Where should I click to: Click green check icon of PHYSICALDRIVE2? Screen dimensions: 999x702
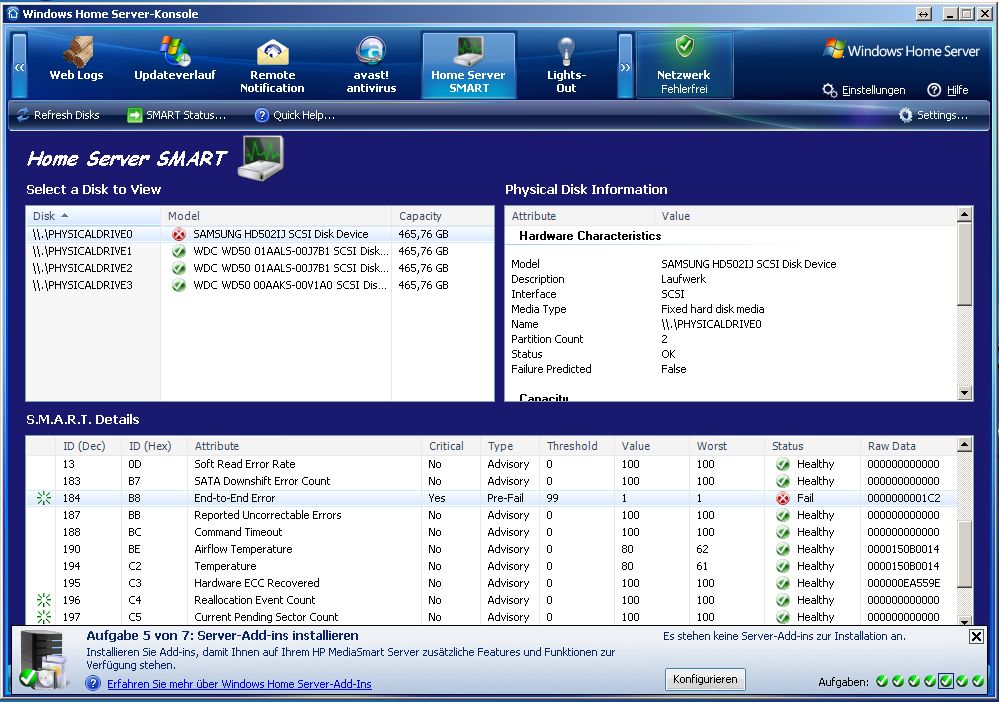(179, 268)
